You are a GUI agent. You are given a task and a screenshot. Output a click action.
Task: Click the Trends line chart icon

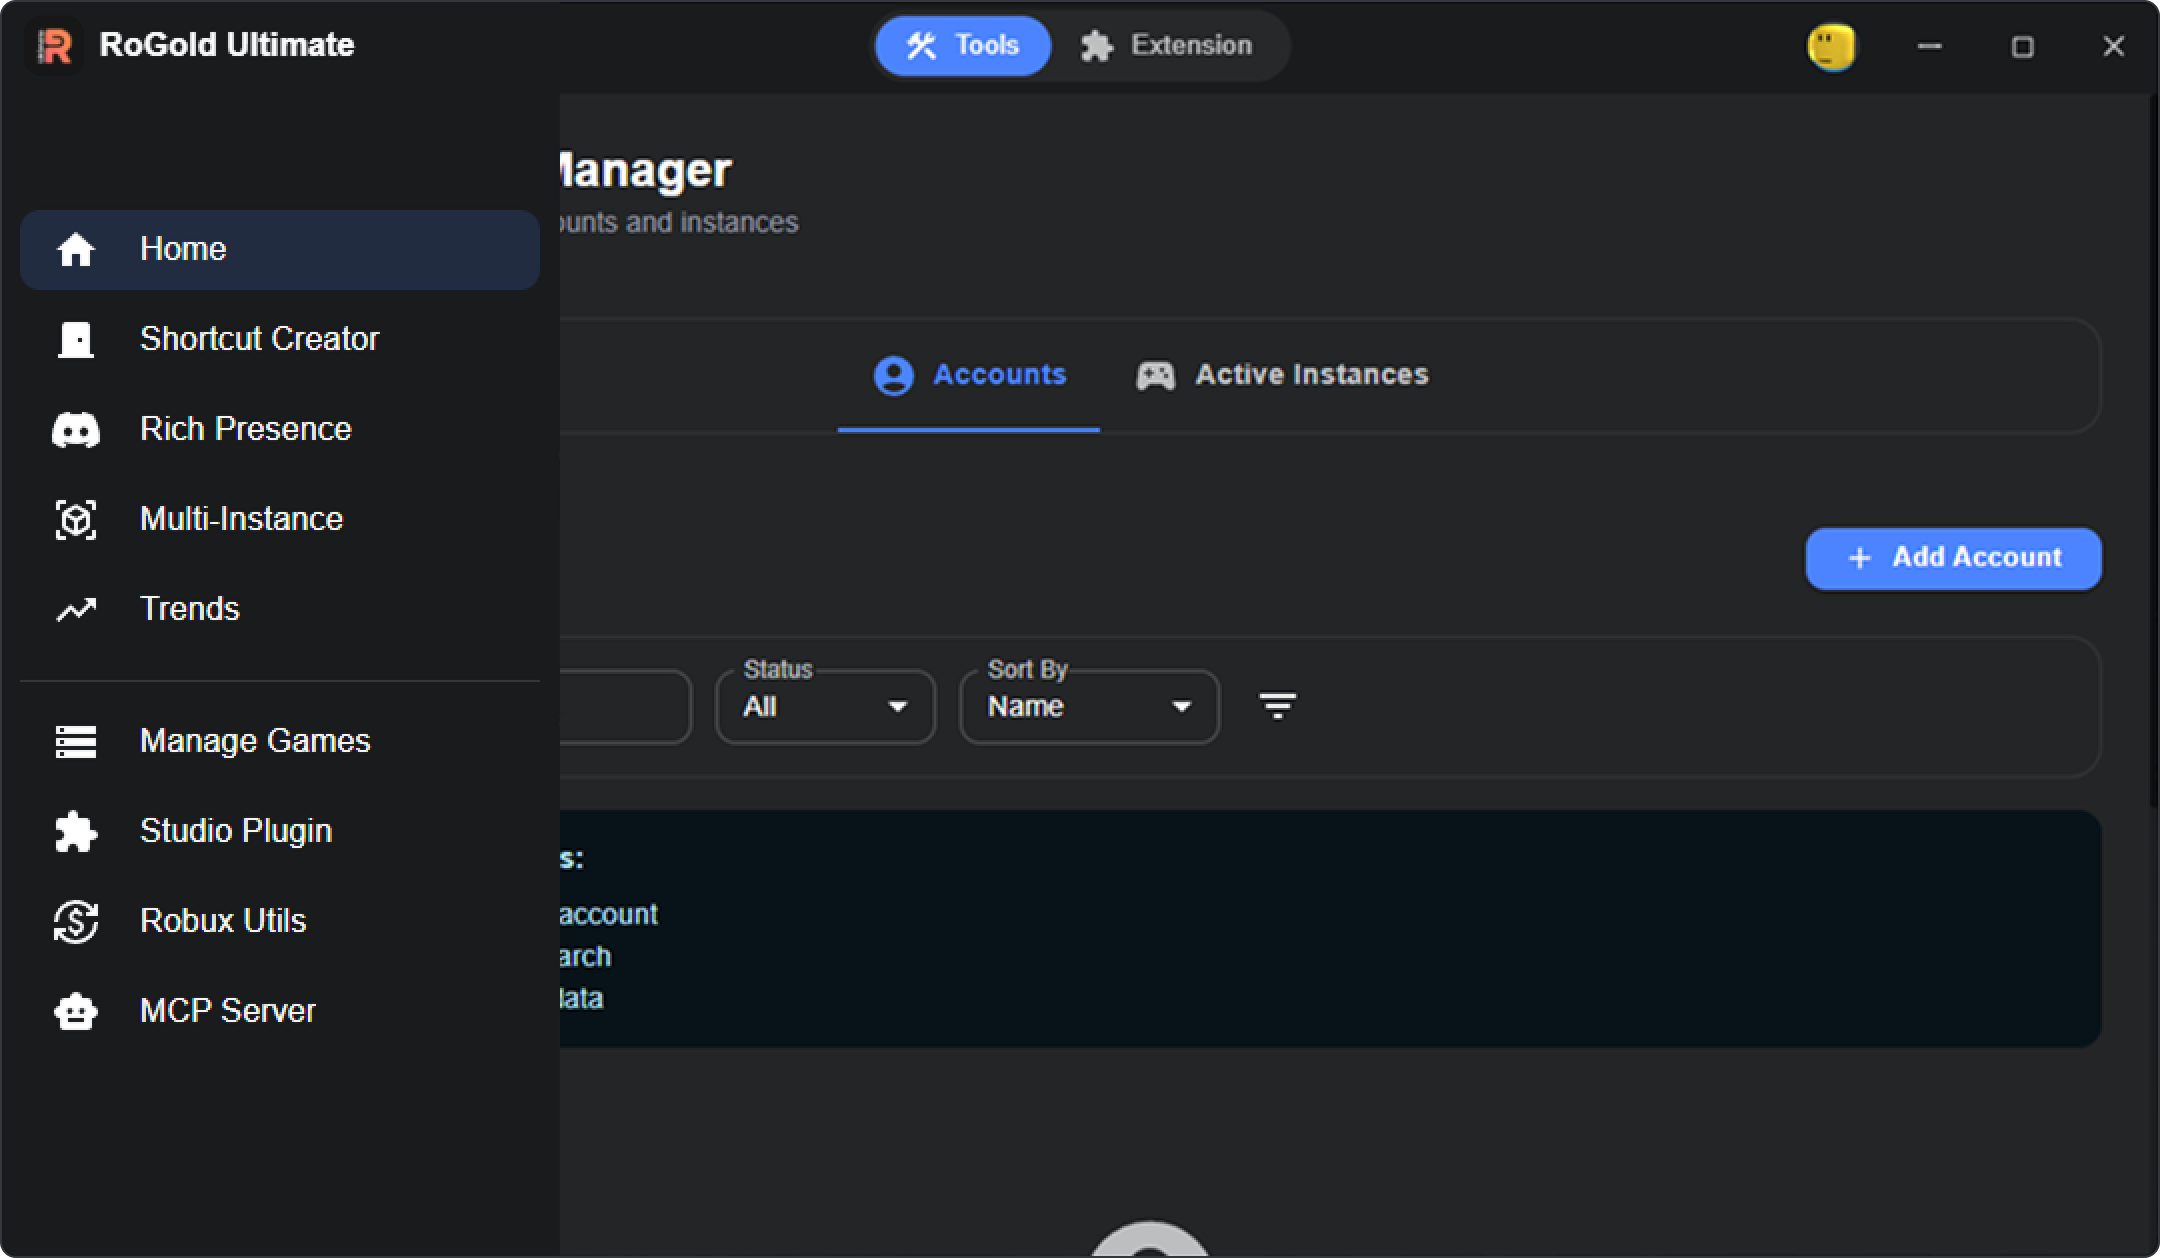[76, 609]
